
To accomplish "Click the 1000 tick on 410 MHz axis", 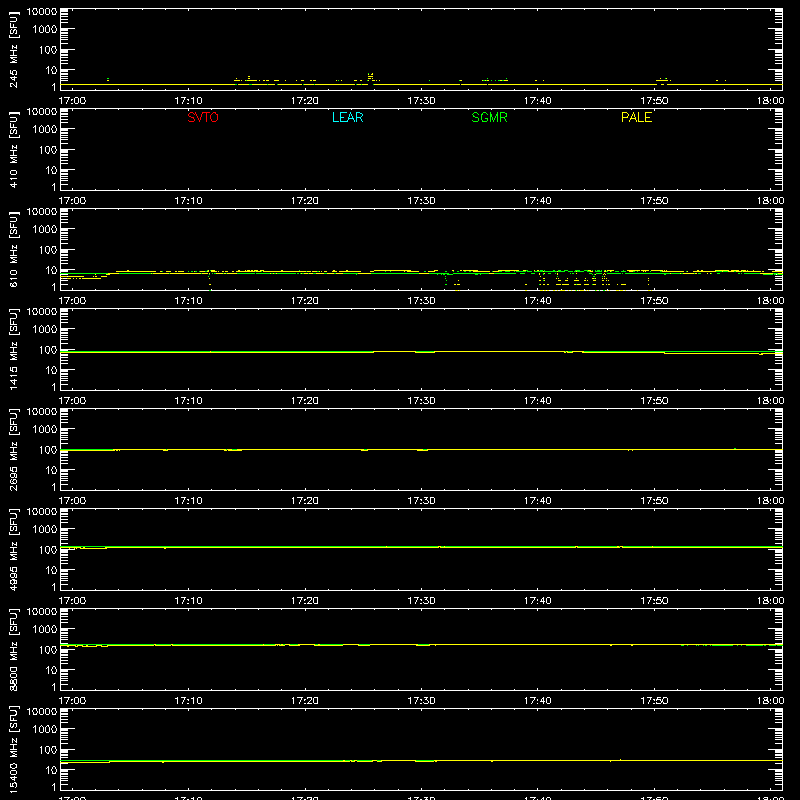I will pos(44,130).
